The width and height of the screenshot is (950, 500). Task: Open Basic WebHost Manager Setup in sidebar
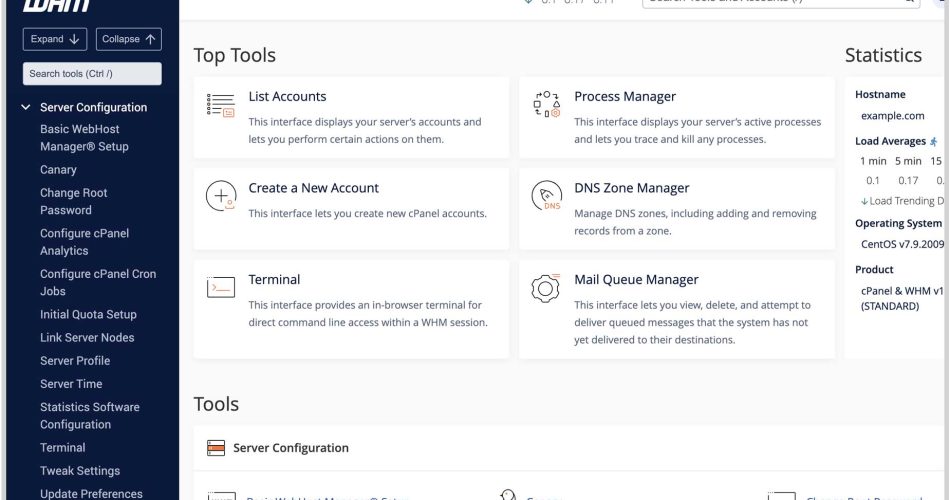(x=84, y=138)
